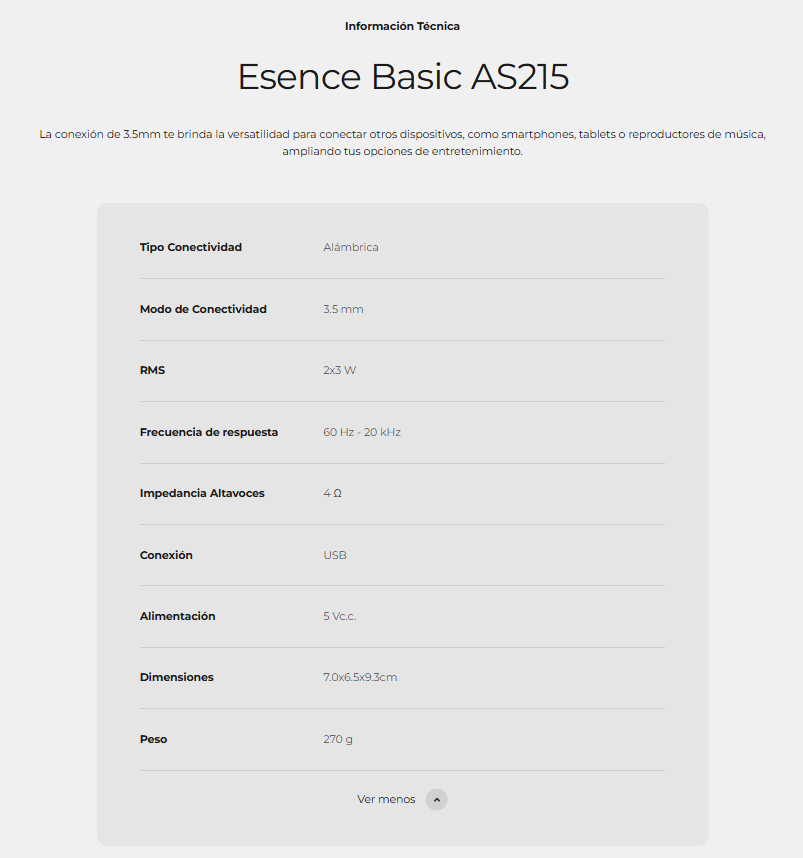Select the Información Técnica section title
803x858 pixels.
pos(402,26)
